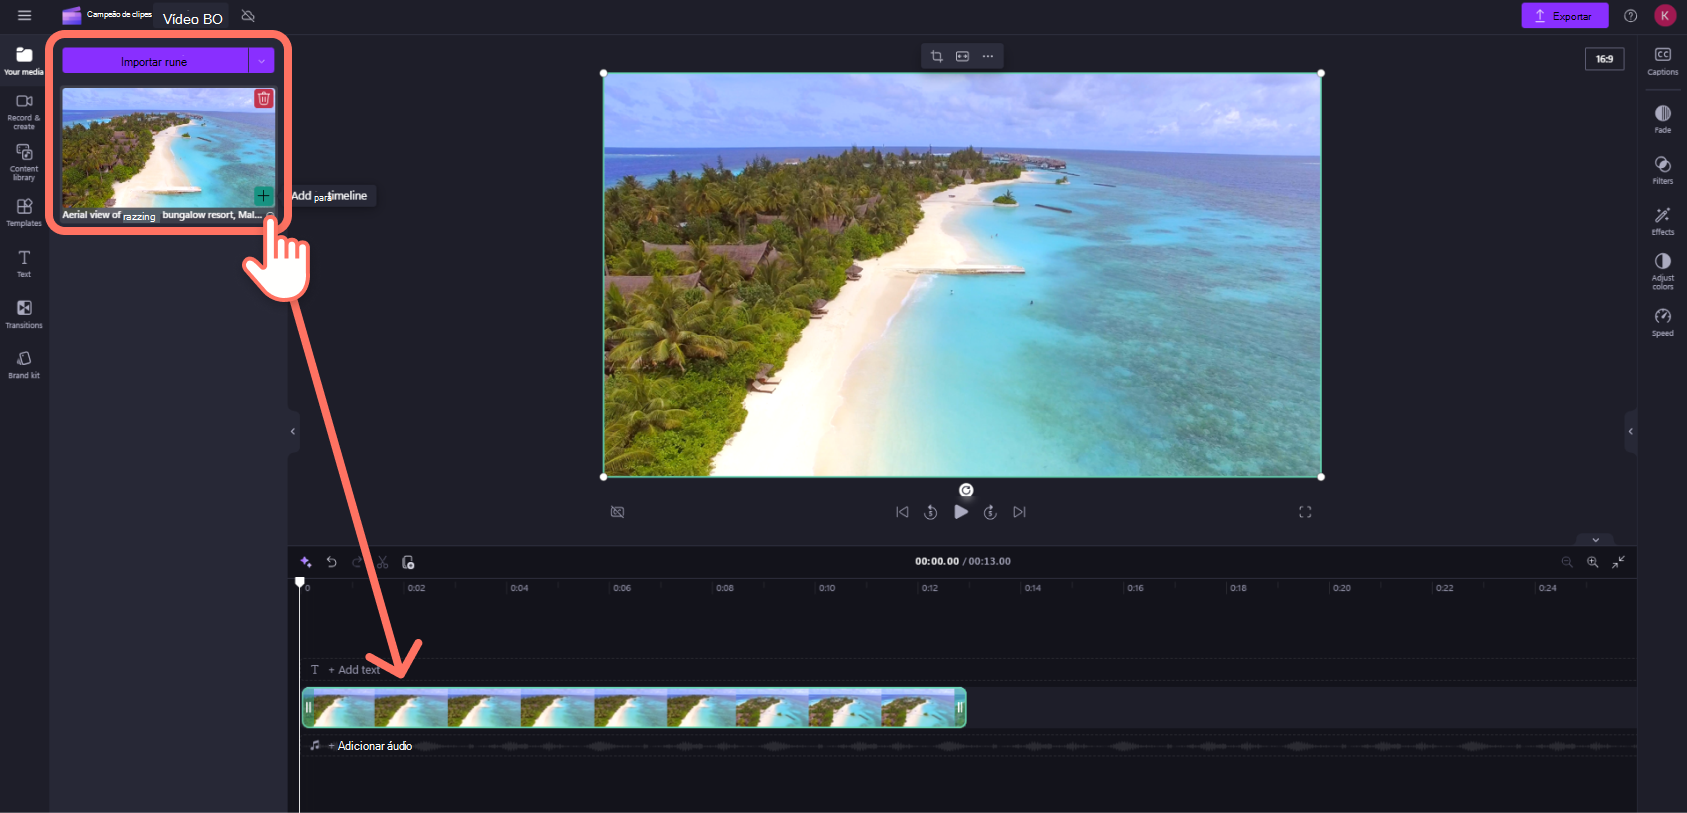
Task: Collapse the left media panel
Action: point(293,432)
